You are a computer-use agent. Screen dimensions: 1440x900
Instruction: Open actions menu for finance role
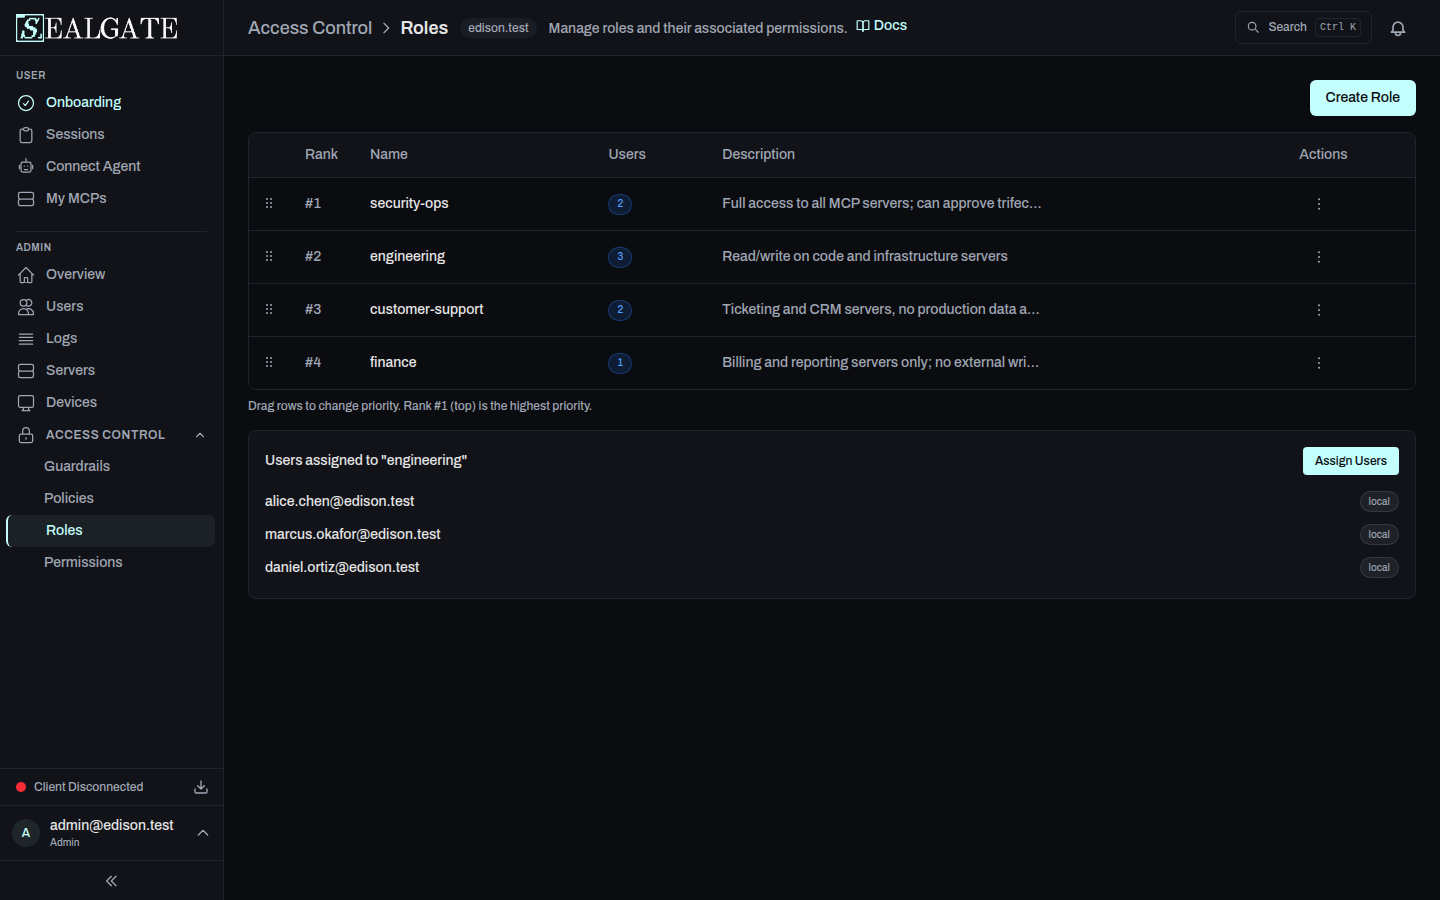pos(1319,363)
